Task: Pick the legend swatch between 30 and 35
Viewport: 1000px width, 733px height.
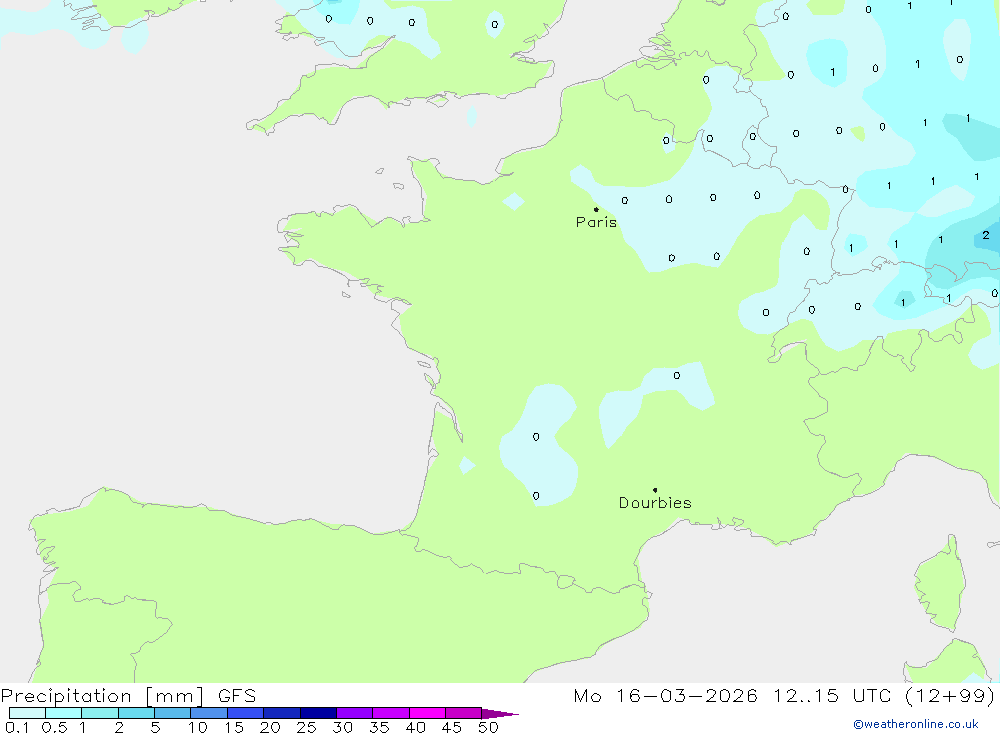Action: pos(355,713)
